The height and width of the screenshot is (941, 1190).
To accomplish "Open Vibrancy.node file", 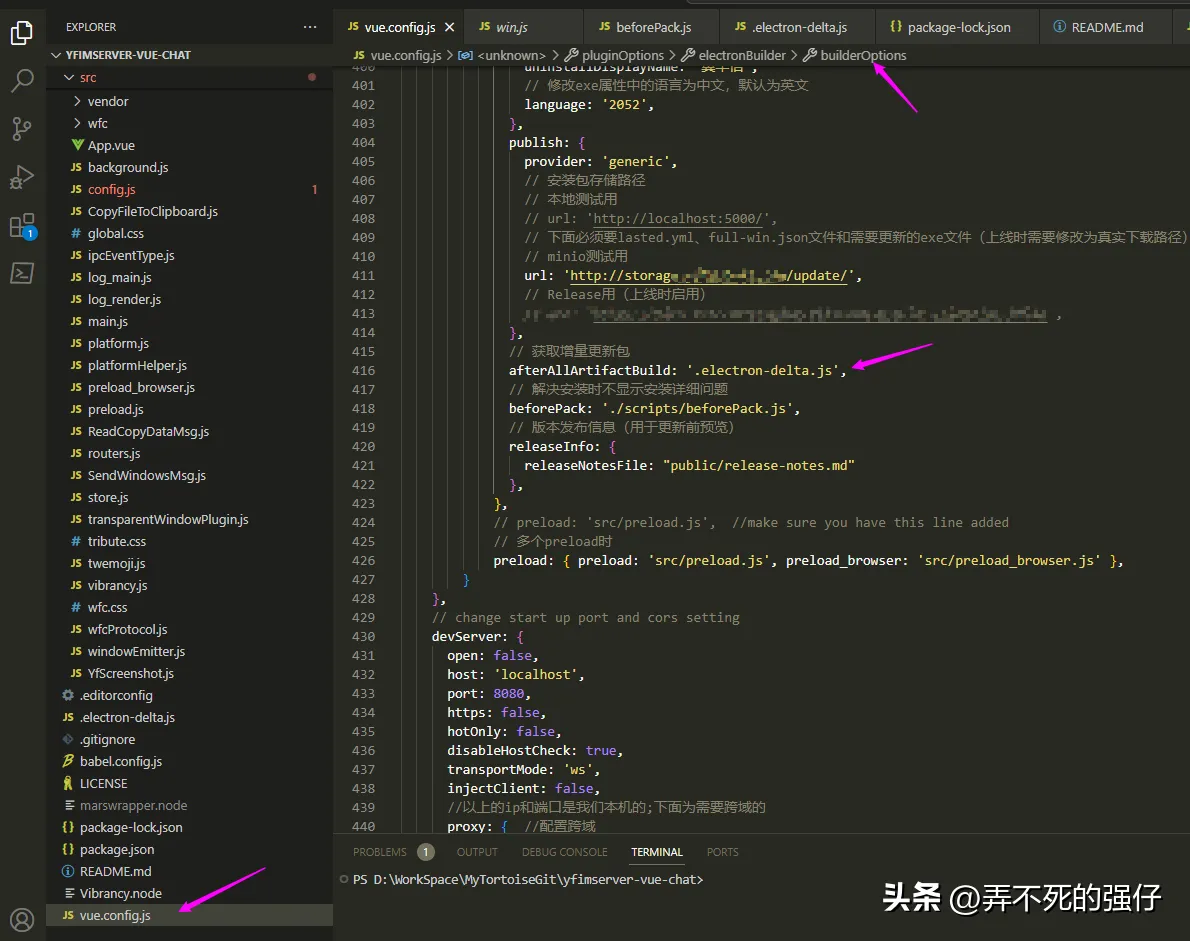I will pos(190,893).
